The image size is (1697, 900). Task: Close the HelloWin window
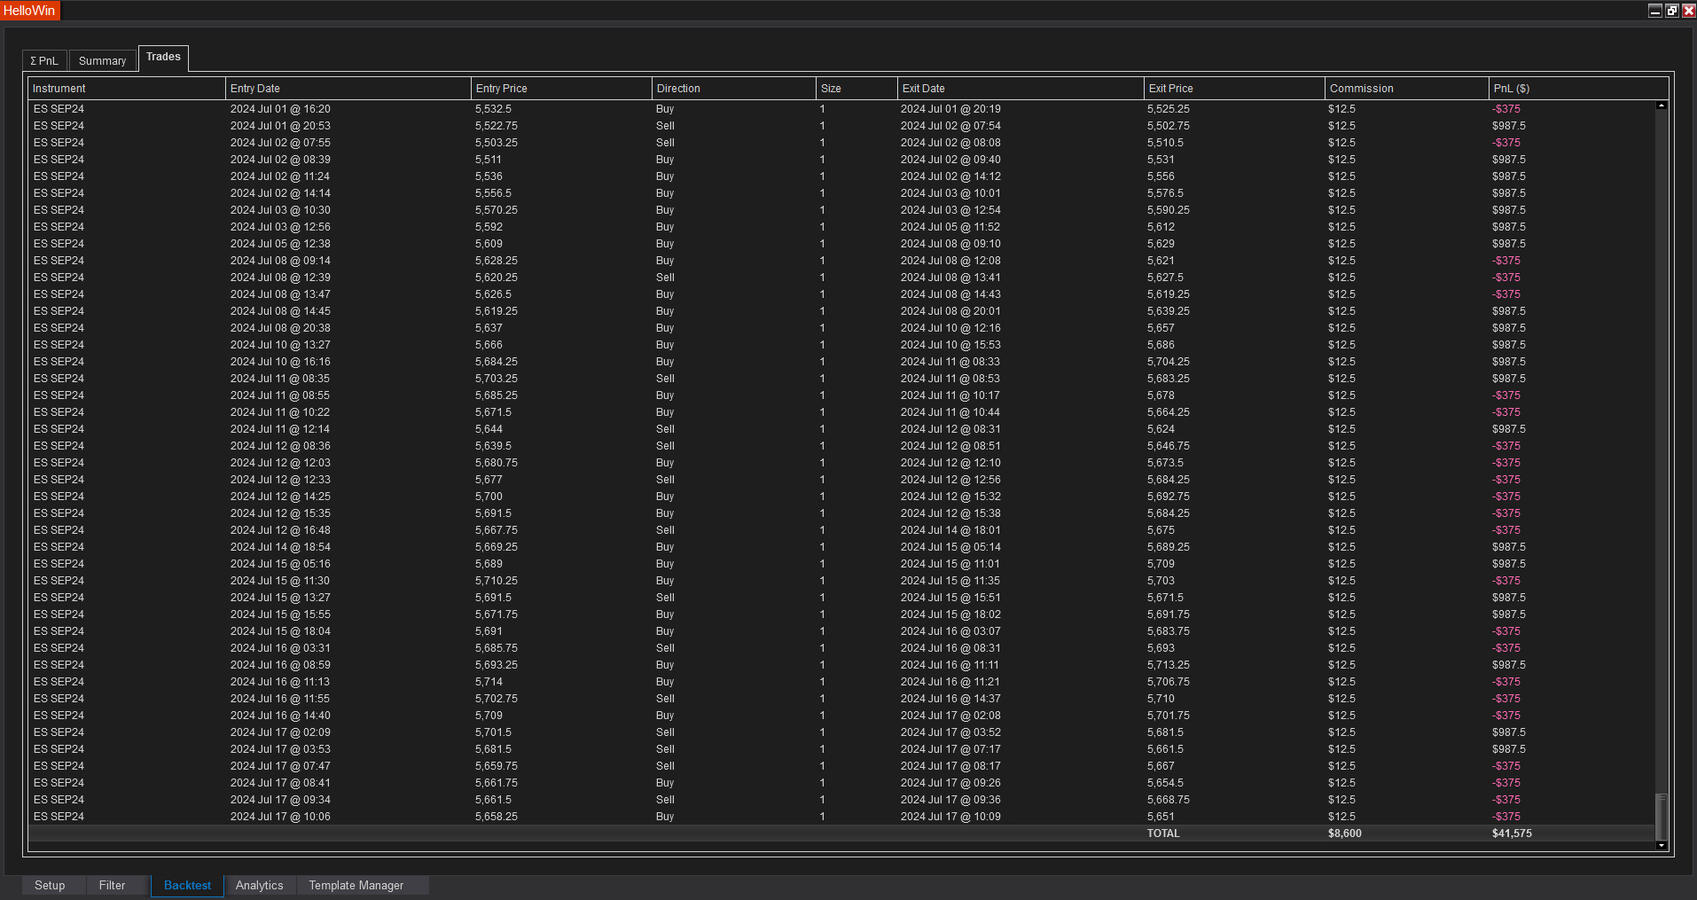(1689, 11)
